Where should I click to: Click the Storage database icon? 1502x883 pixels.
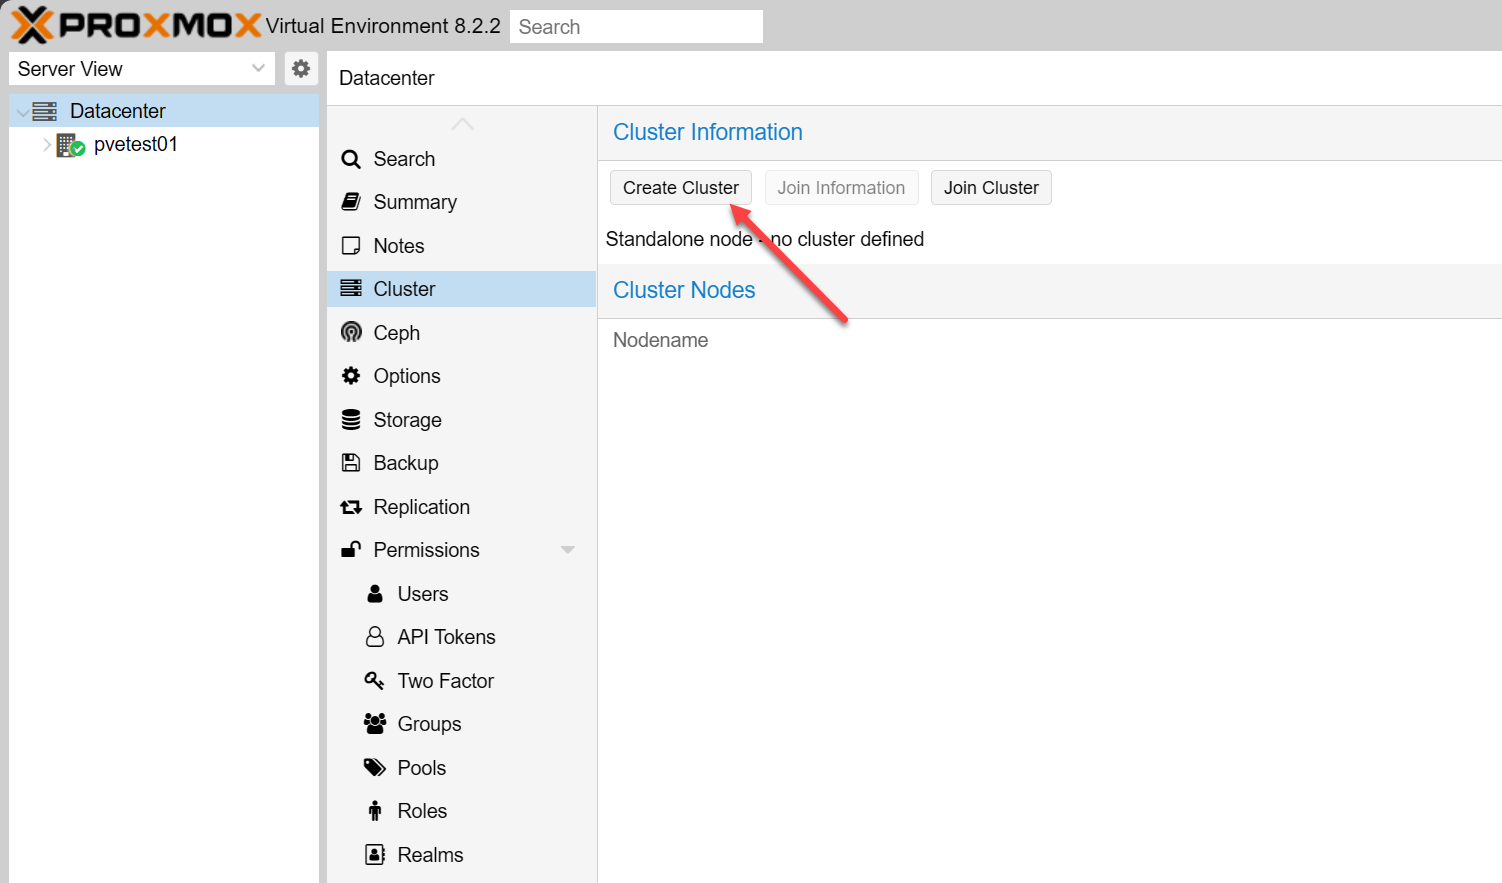coord(351,420)
